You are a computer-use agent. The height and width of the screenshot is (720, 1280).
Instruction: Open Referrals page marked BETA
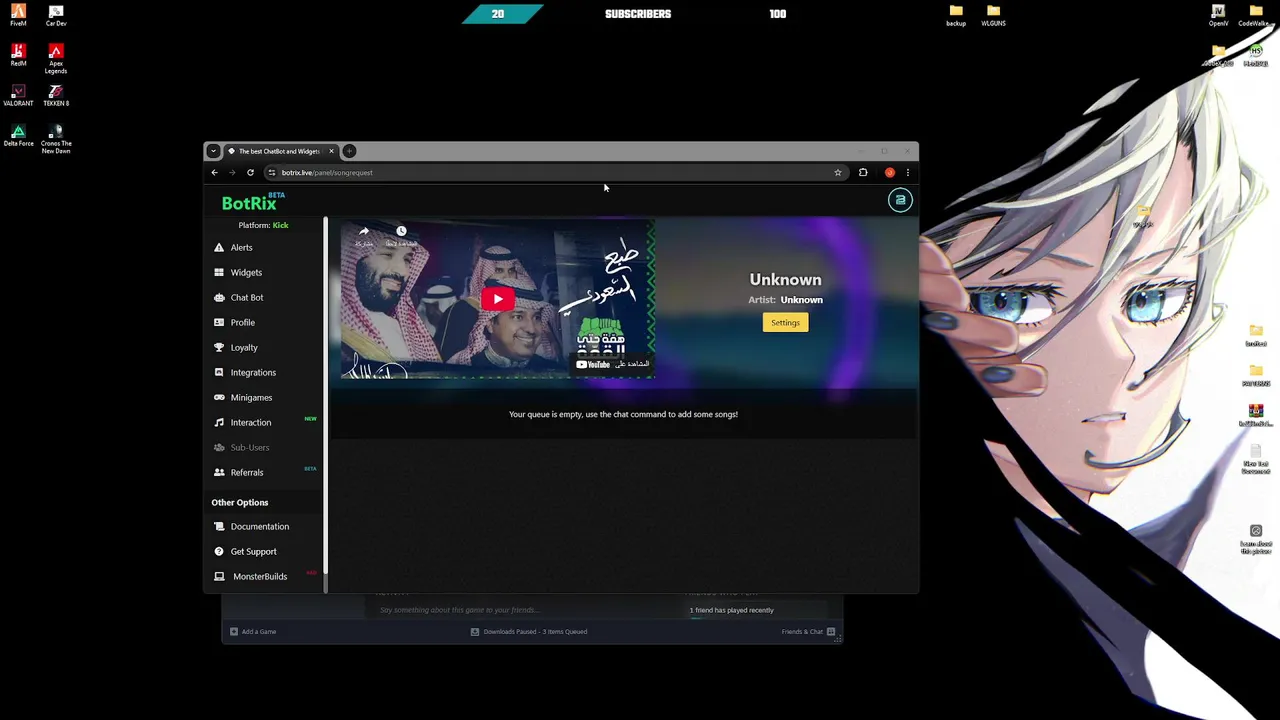[x=247, y=472]
